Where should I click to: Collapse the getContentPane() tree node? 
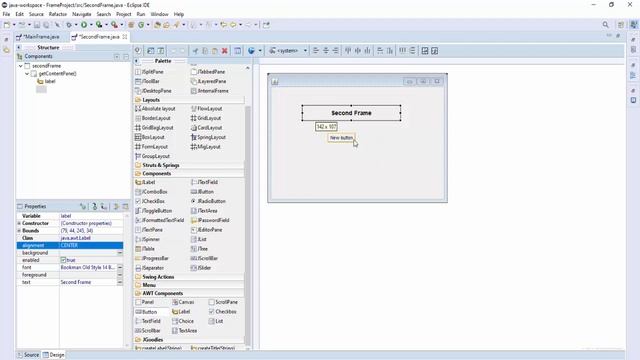coord(27,74)
